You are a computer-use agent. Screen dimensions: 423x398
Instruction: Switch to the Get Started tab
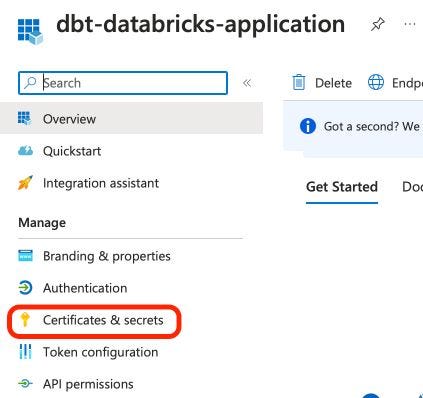coord(342,187)
